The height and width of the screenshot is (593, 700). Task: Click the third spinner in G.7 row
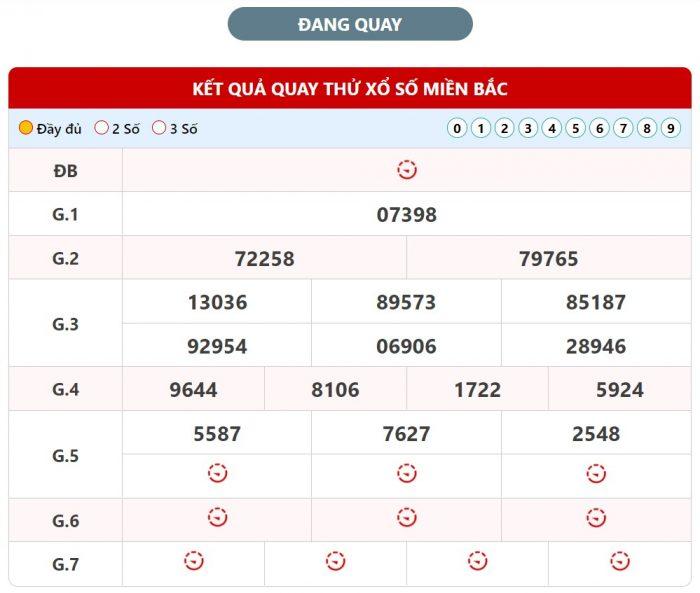(x=478, y=561)
